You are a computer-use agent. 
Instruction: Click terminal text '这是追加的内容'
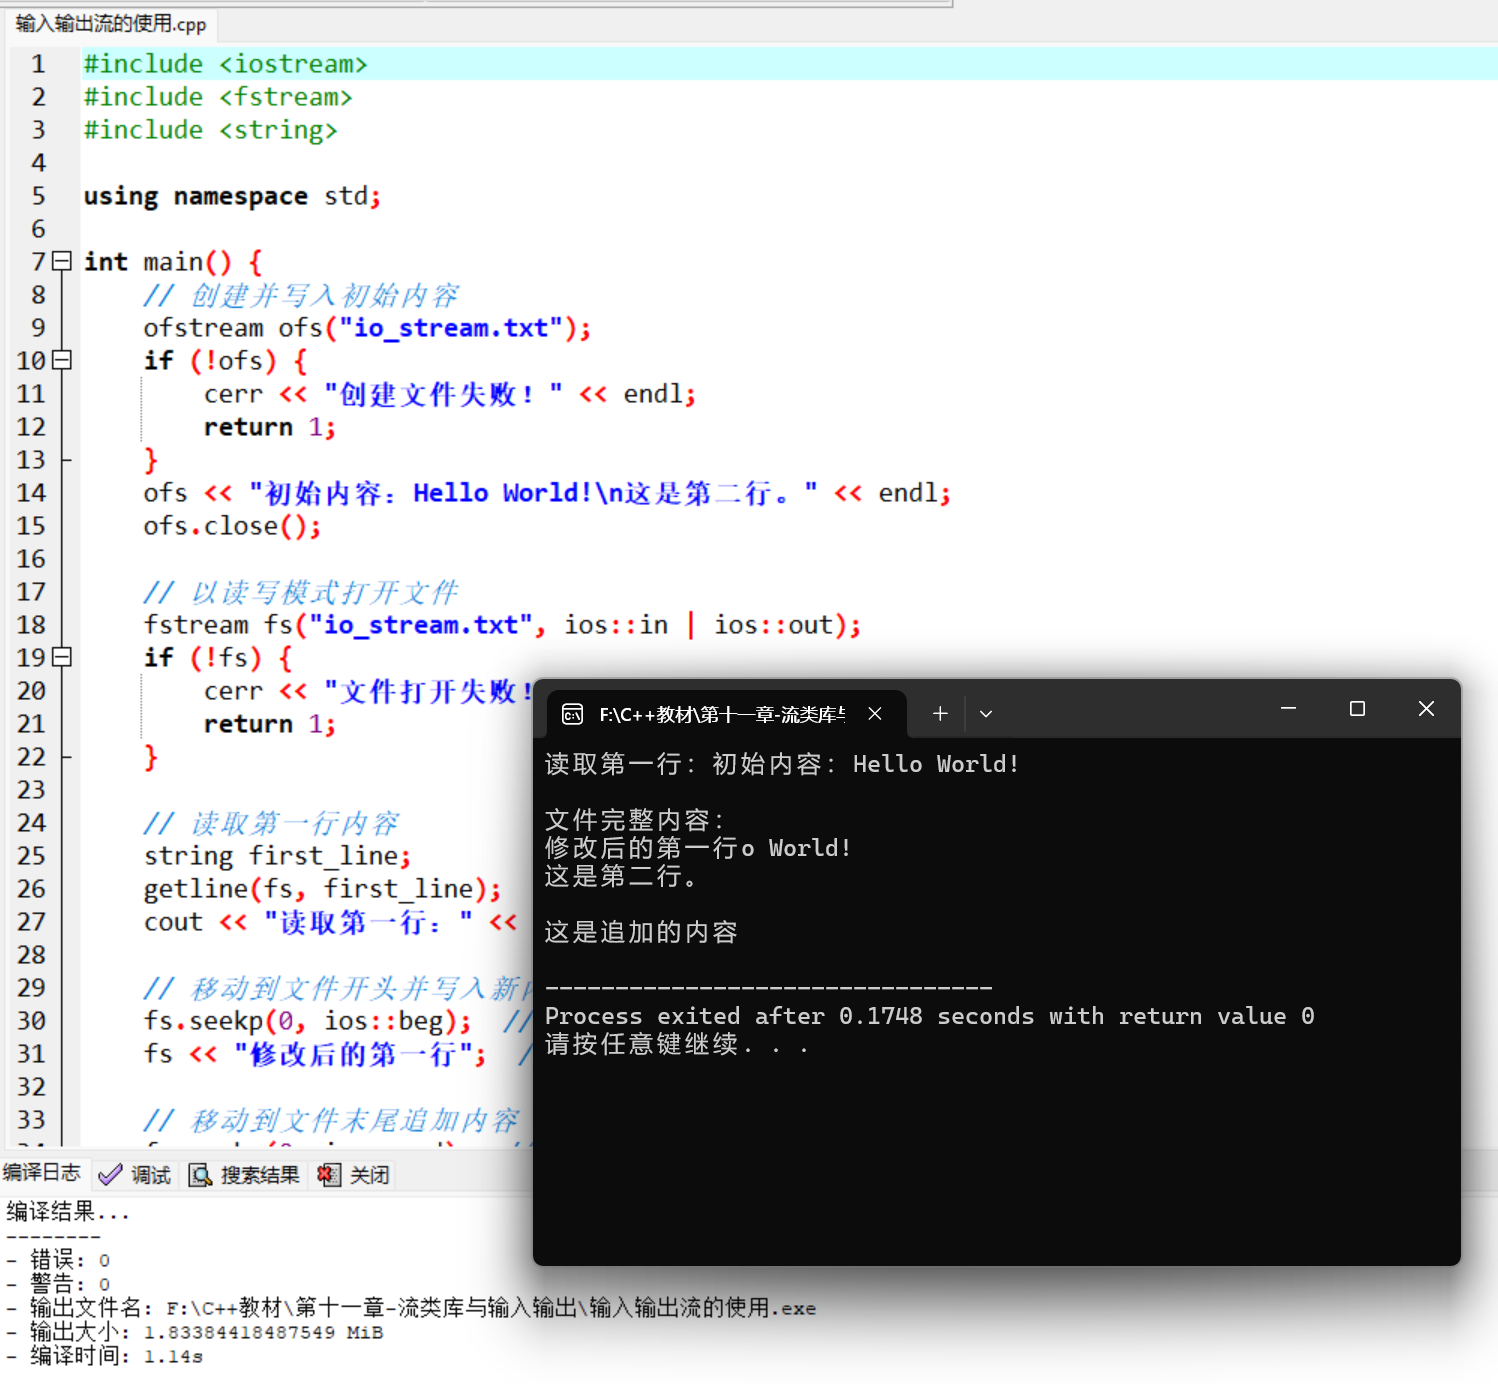pyautogui.click(x=641, y=932)
